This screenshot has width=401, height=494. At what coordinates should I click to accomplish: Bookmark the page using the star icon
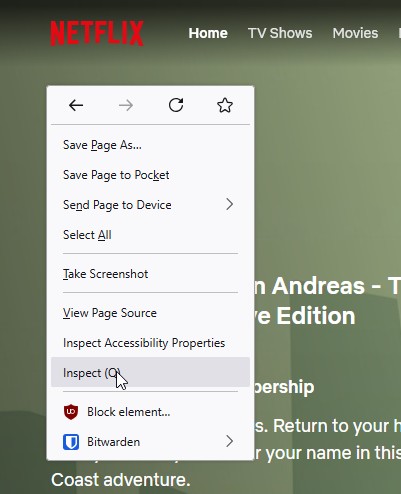click(x=225, y=105)
